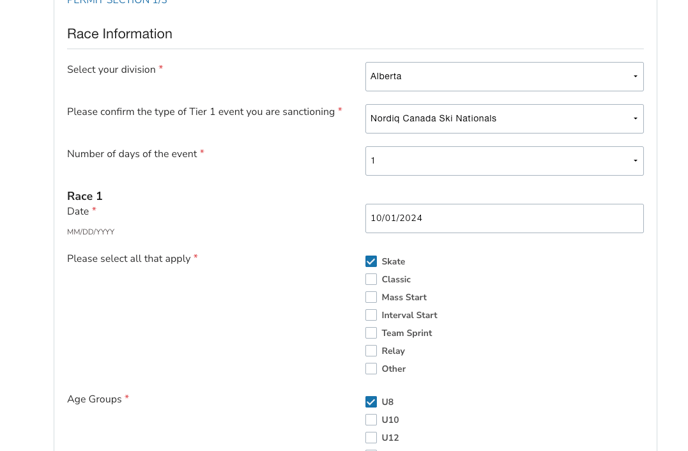Open the division dropdown showing Alberta

tap(503, 77)
